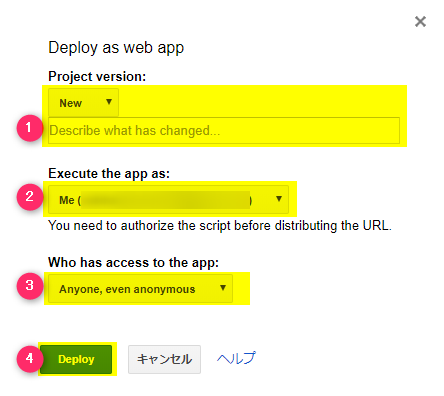Click the 'You need to authorize the script' notice
Image resolution: width=444 pixels, height=396 pixels.
(x=220, y=226)
